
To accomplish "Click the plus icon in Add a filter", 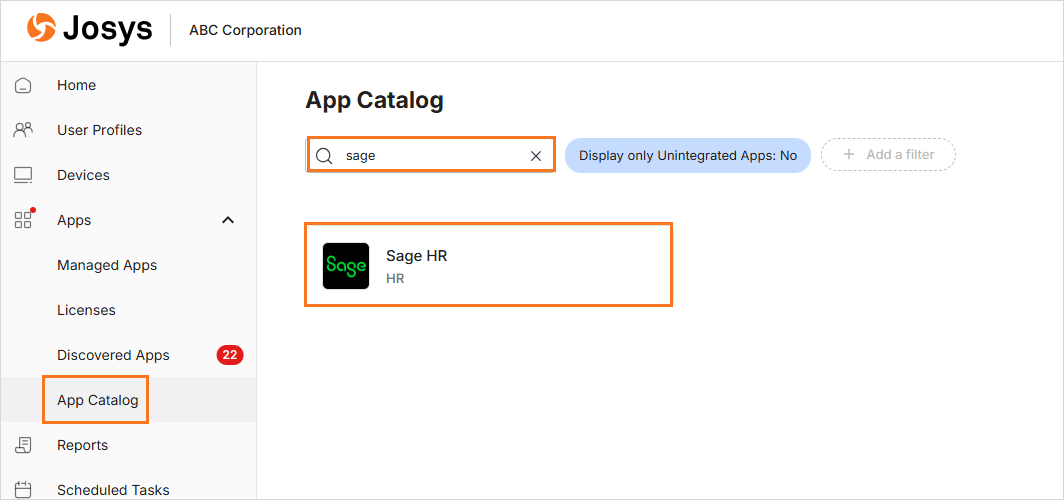I will pyautogui.click(x=848, y=155).
